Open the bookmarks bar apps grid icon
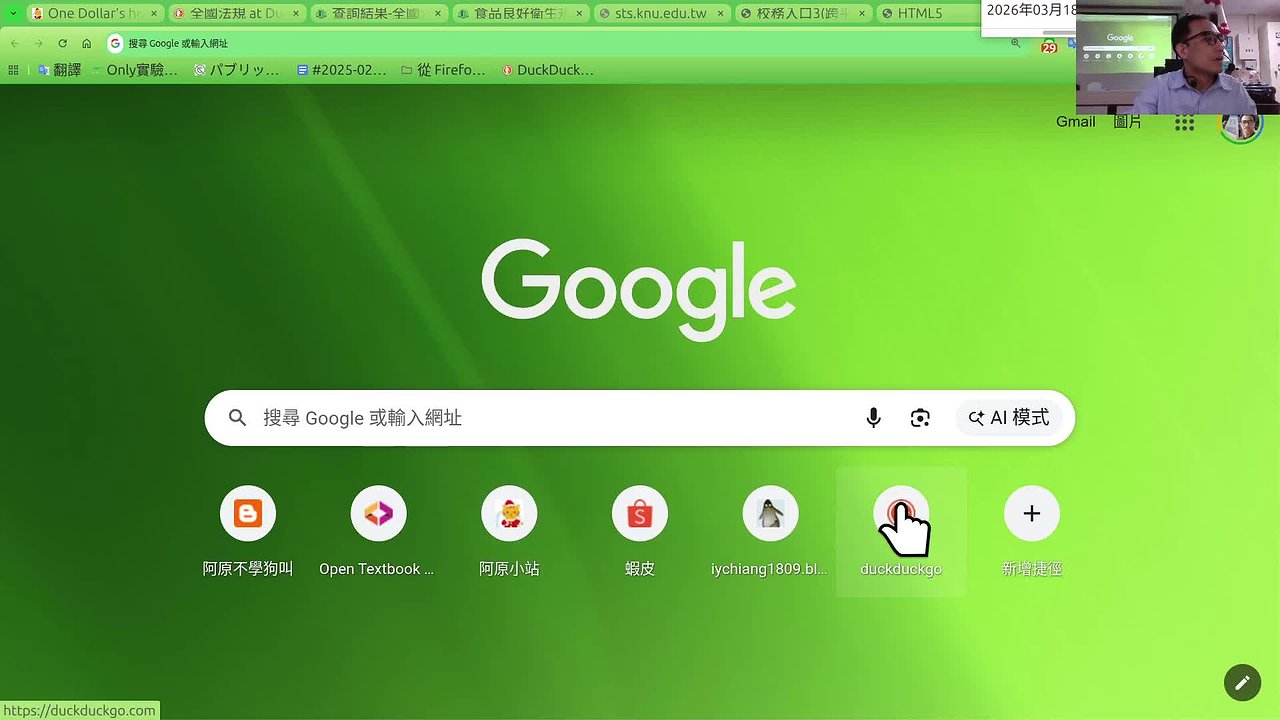 13,70
